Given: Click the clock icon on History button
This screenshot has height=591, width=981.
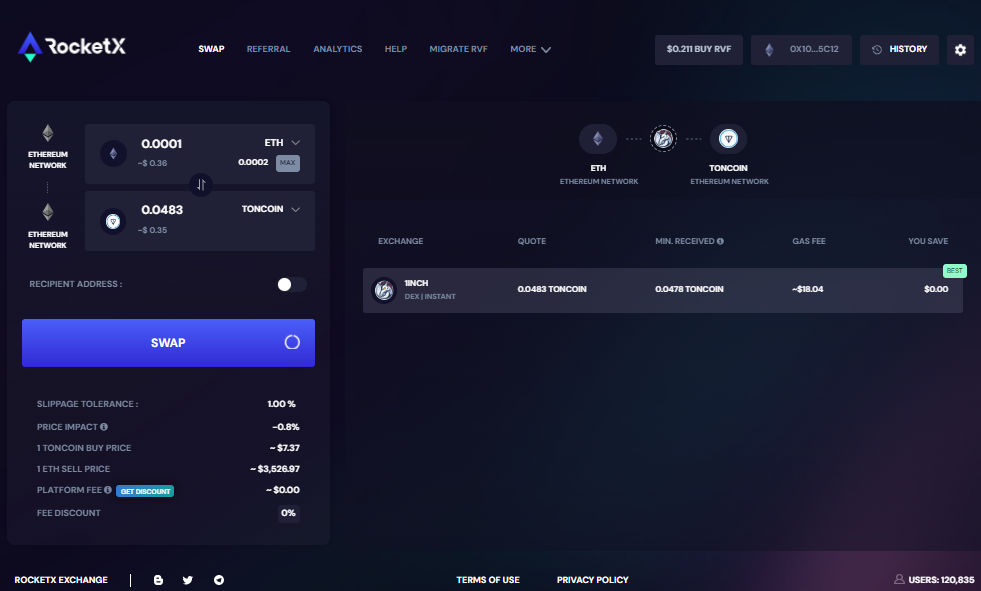Looking at the screenshot, I should coord(877,49).
